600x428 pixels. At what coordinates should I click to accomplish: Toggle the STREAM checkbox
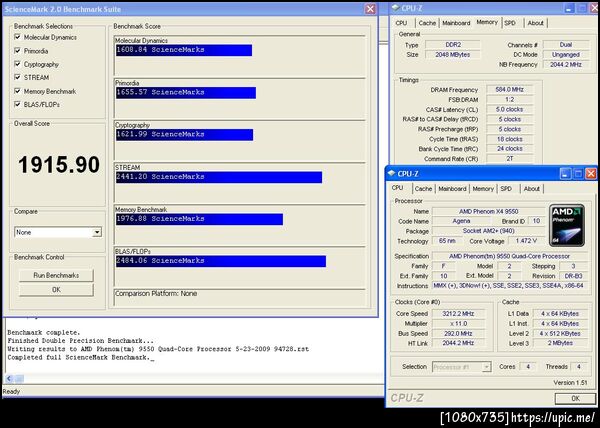pos(17,77)
